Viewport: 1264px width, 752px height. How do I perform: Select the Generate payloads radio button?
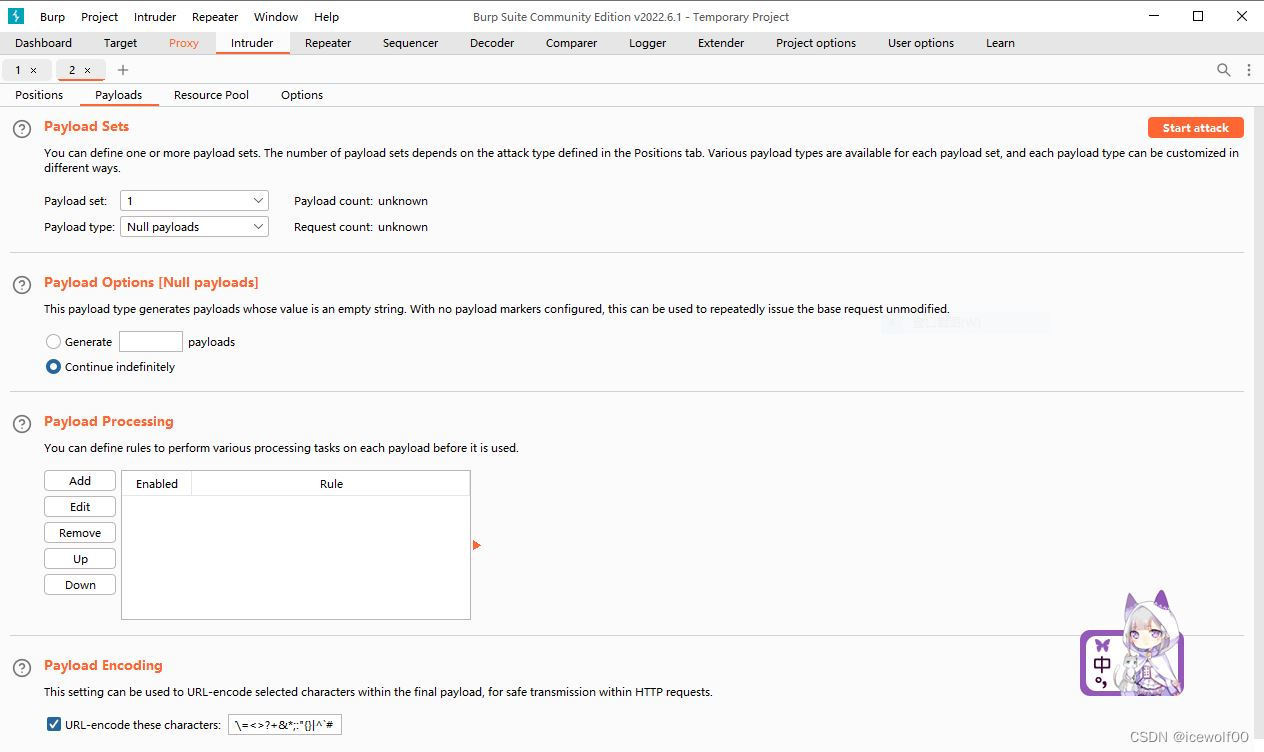54,342
